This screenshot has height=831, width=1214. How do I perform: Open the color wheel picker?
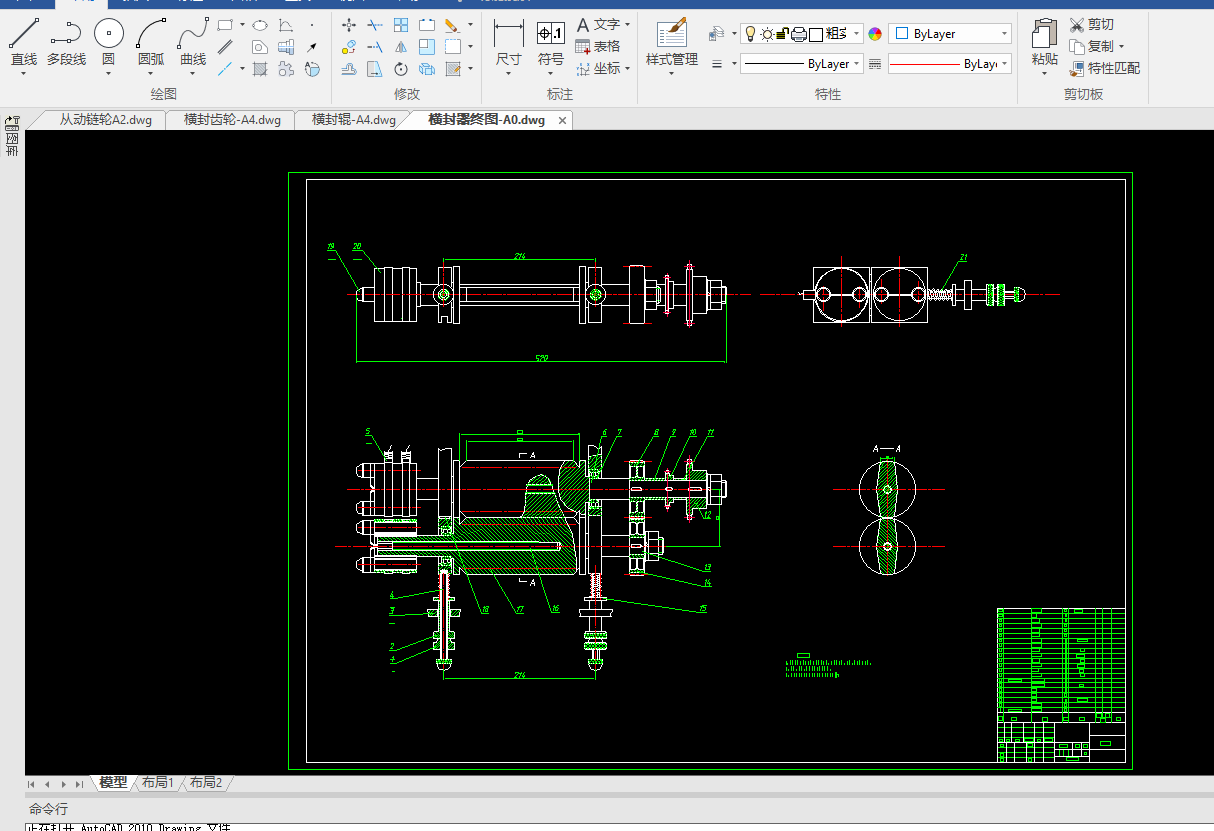pyautogui.click(x=875, y=34)
